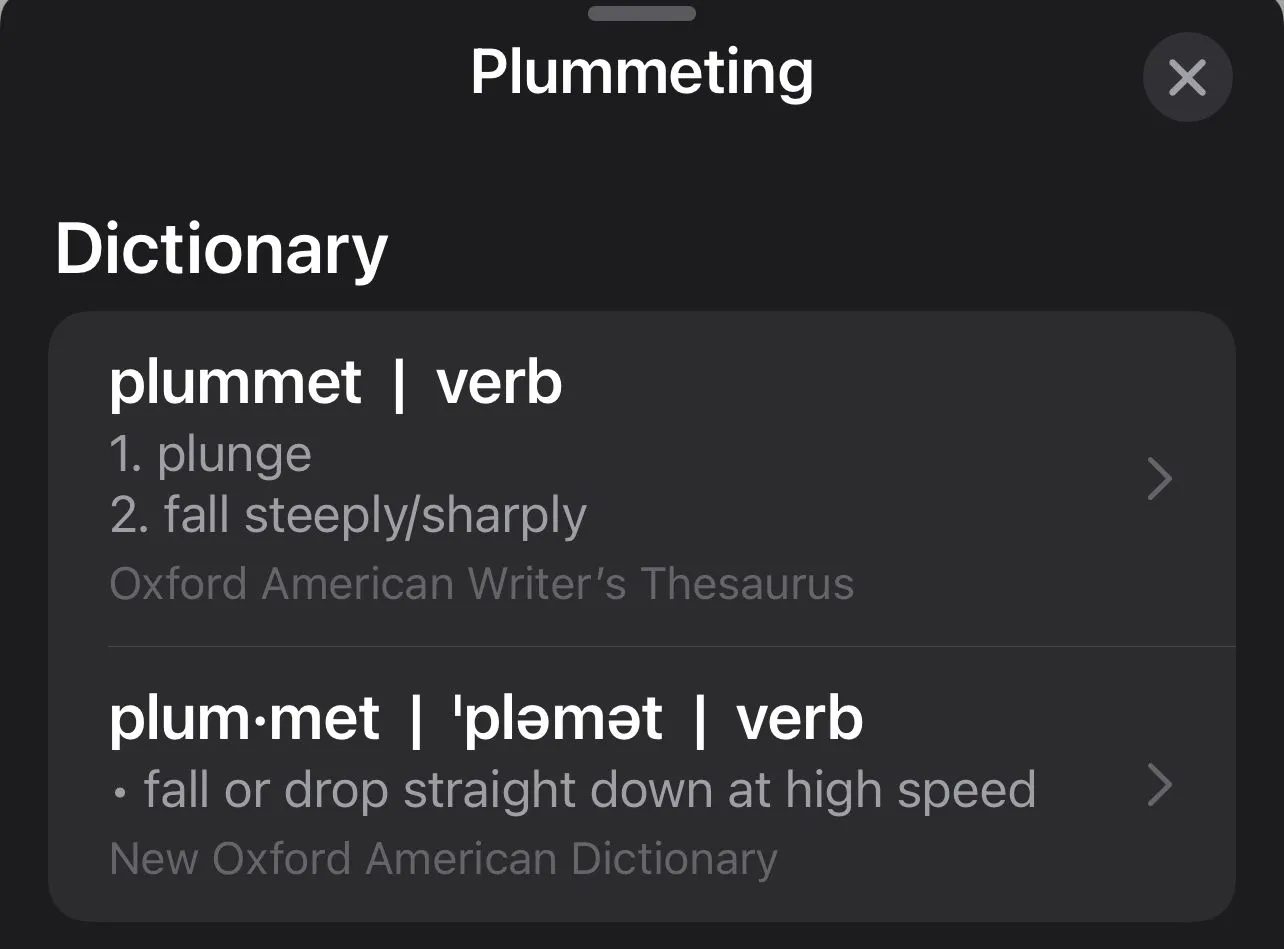The image size is (1284, 949).
Task: Click '2. fall steeply/sharply' synonym line
Action: (x=348, y=516)
